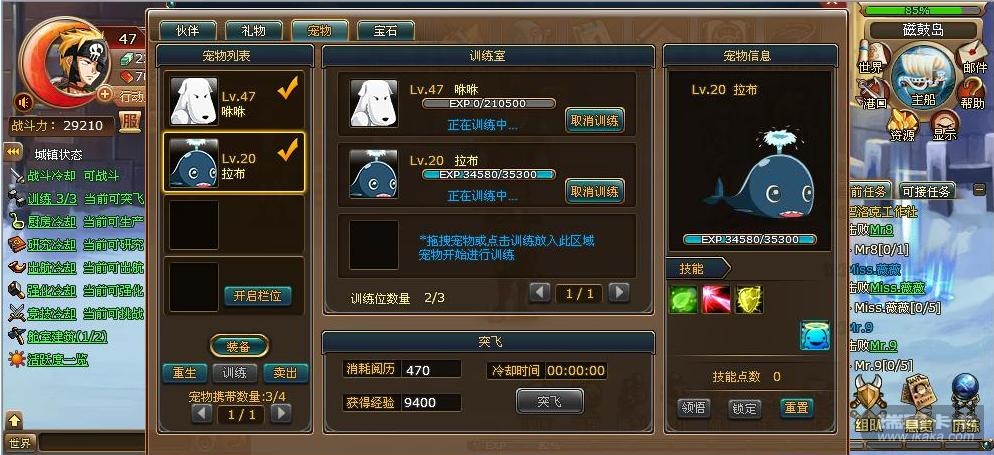Toggle checkmark on 咻咻 Lv.47 pet
Image resolution: width=994 pixels, height=455 pixels.
click(288, 91)
